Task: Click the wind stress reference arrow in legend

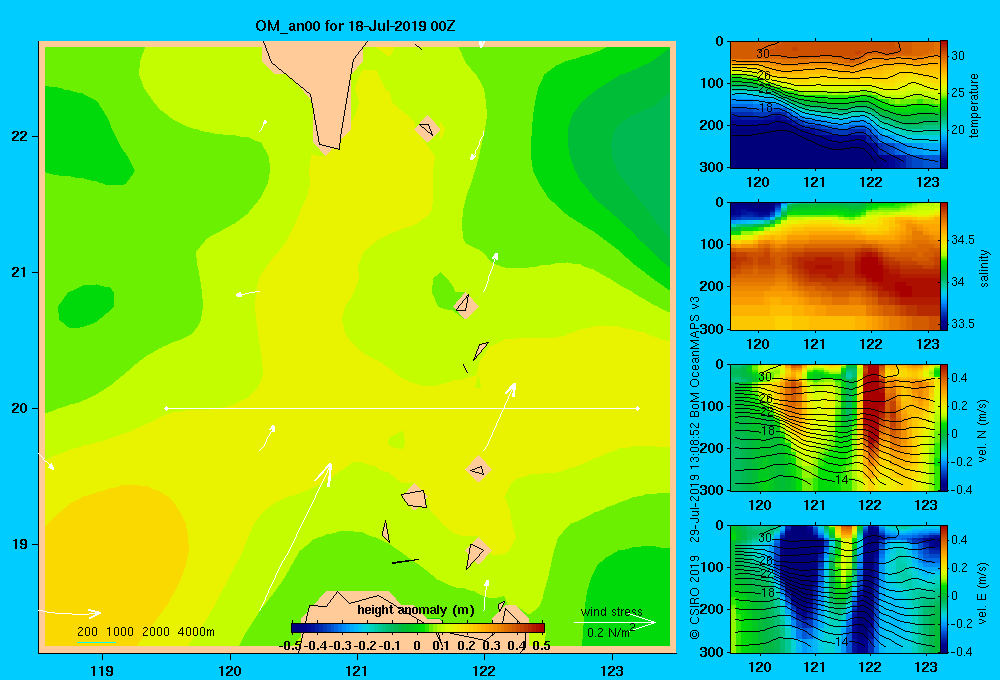Action: (615, 622)
